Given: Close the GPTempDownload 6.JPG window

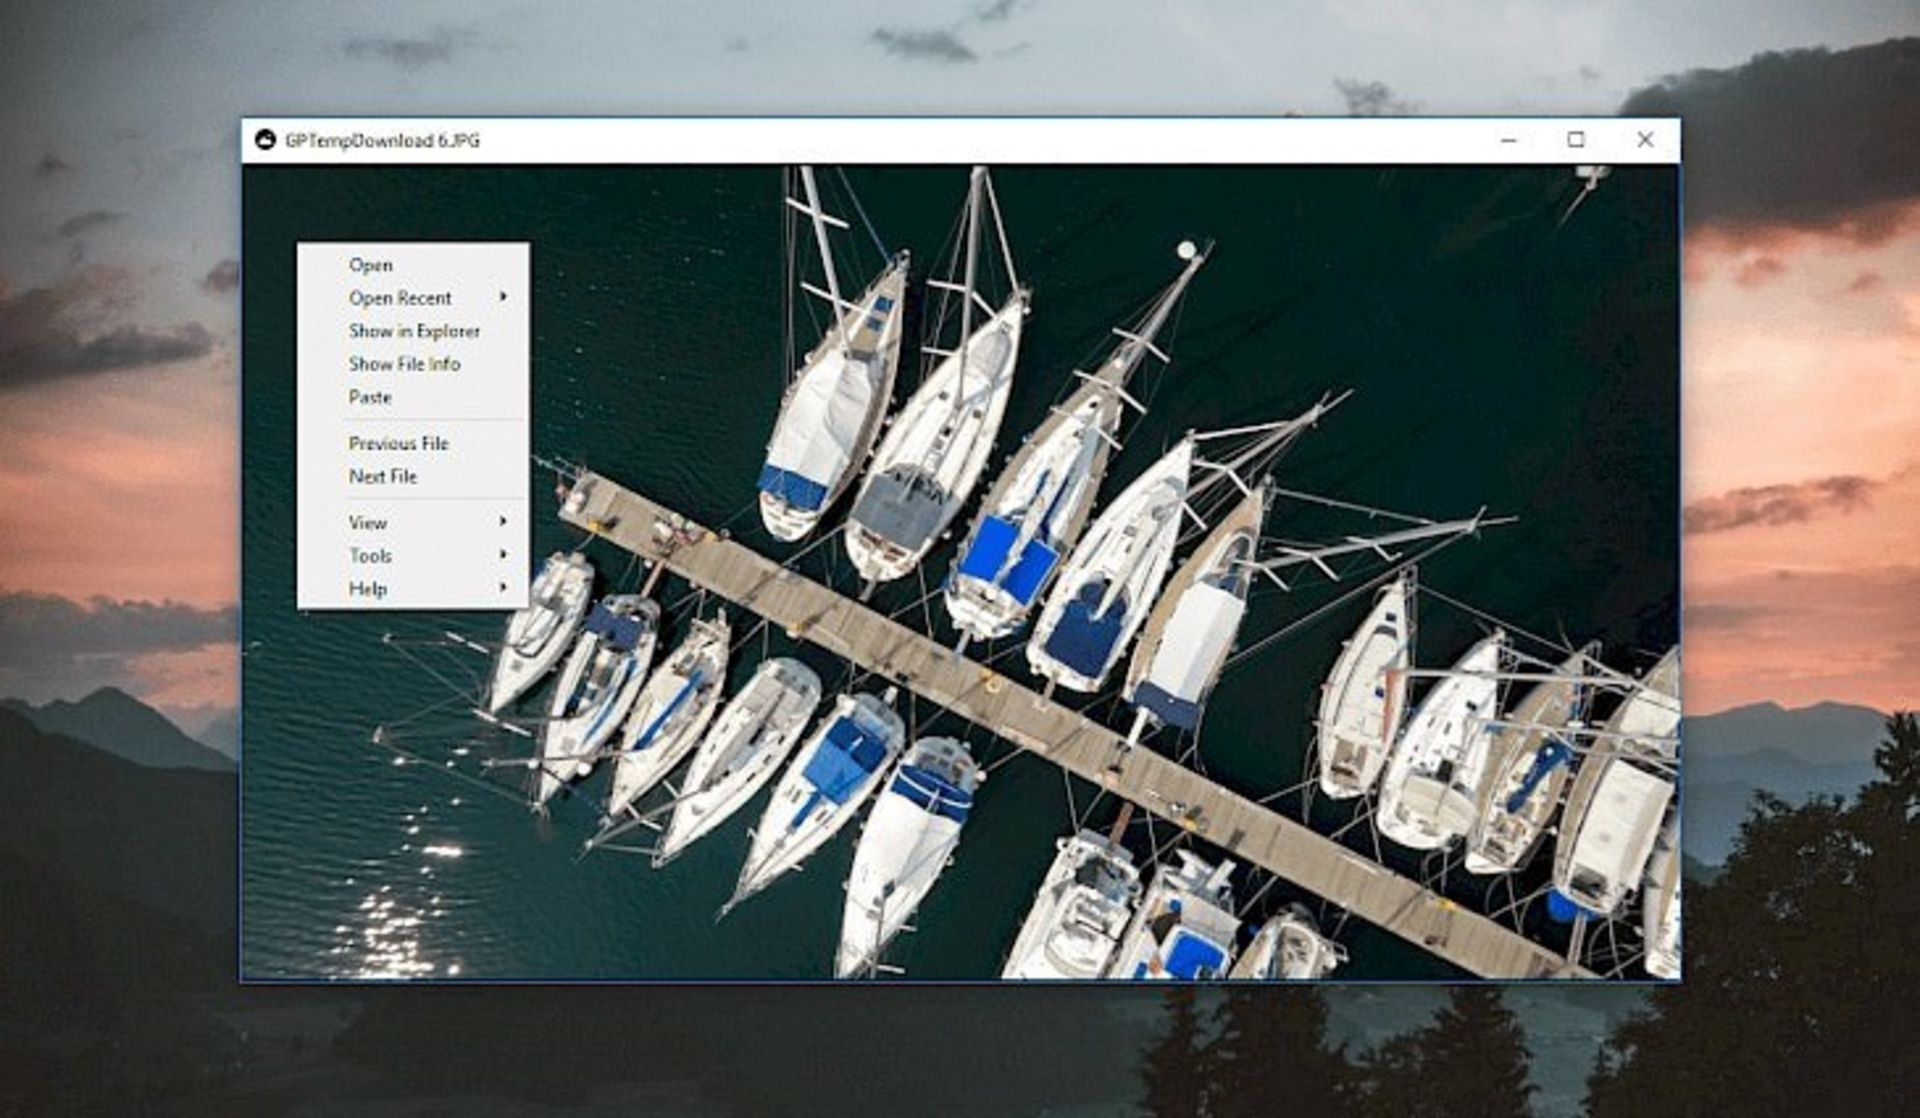Looking at the screenshot, I should point(1645,140).
